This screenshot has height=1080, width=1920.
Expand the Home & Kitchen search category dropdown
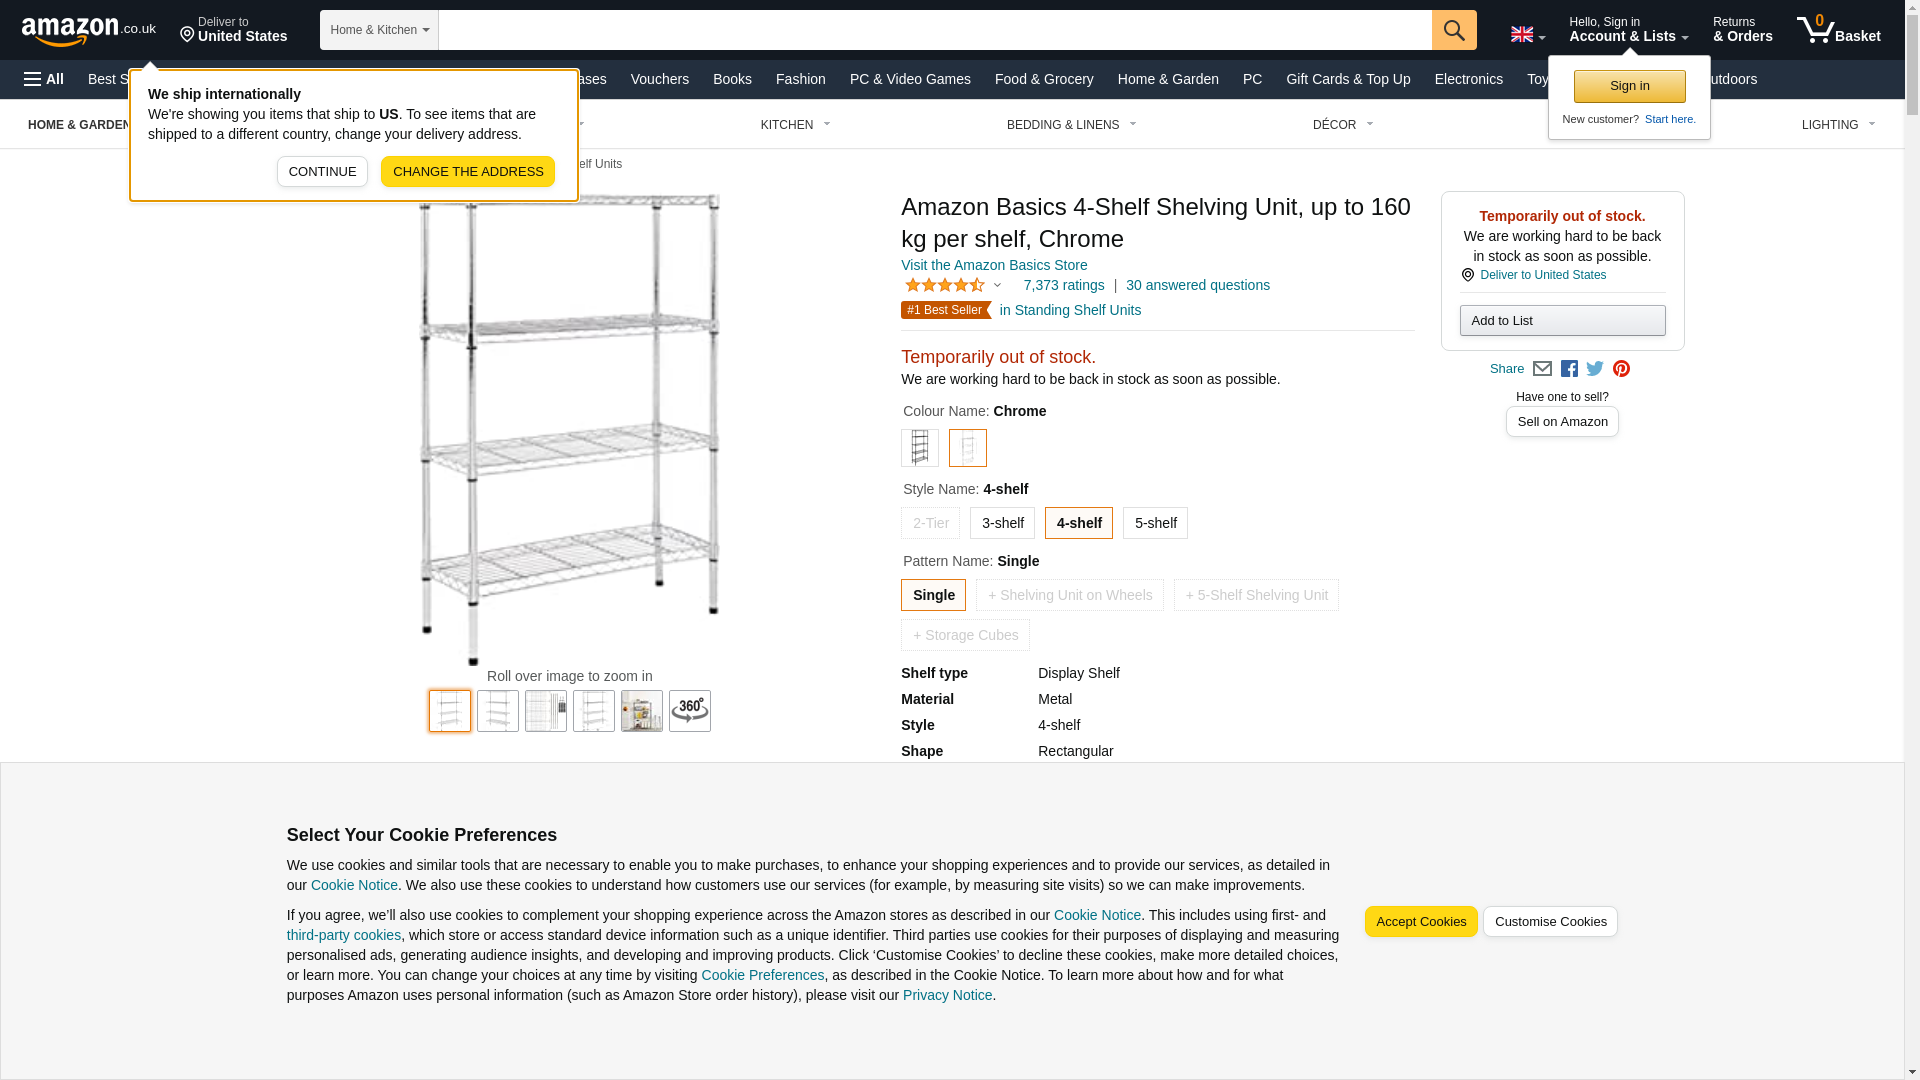(379, 30)
